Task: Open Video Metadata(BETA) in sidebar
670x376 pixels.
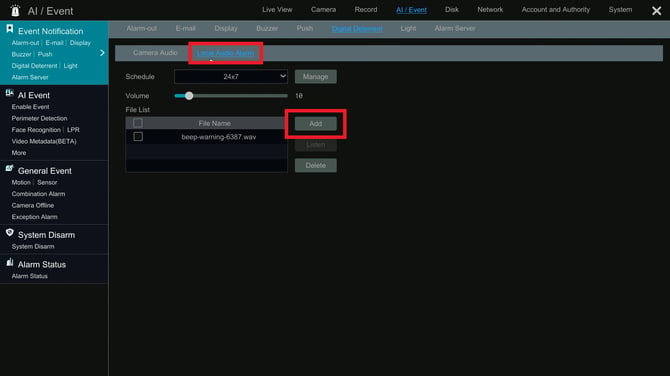Action: pos(44,141)
